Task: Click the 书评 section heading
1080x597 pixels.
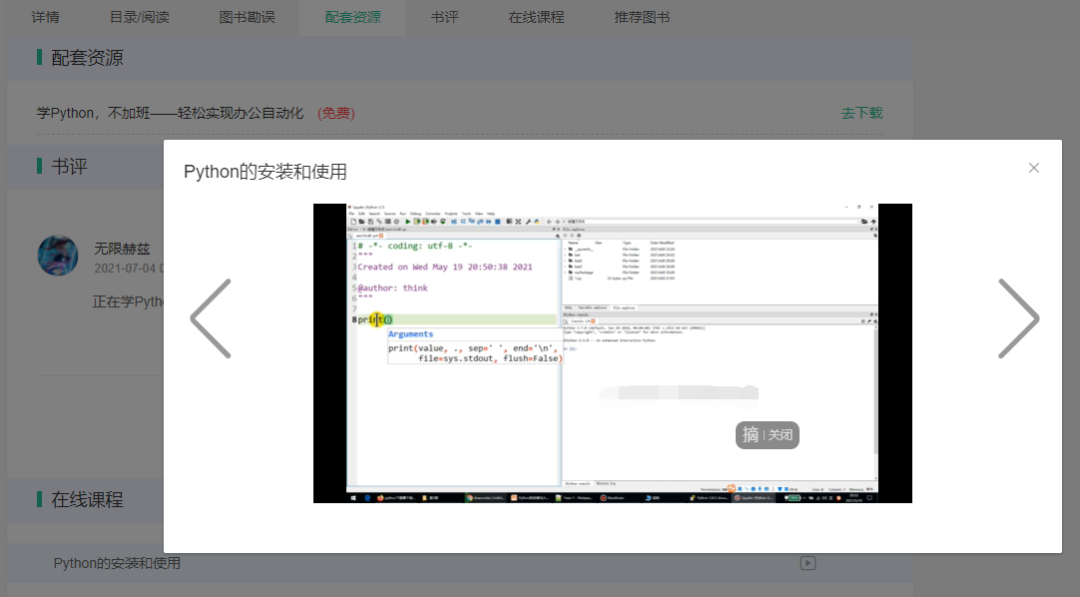Action: tap(70, 167)
